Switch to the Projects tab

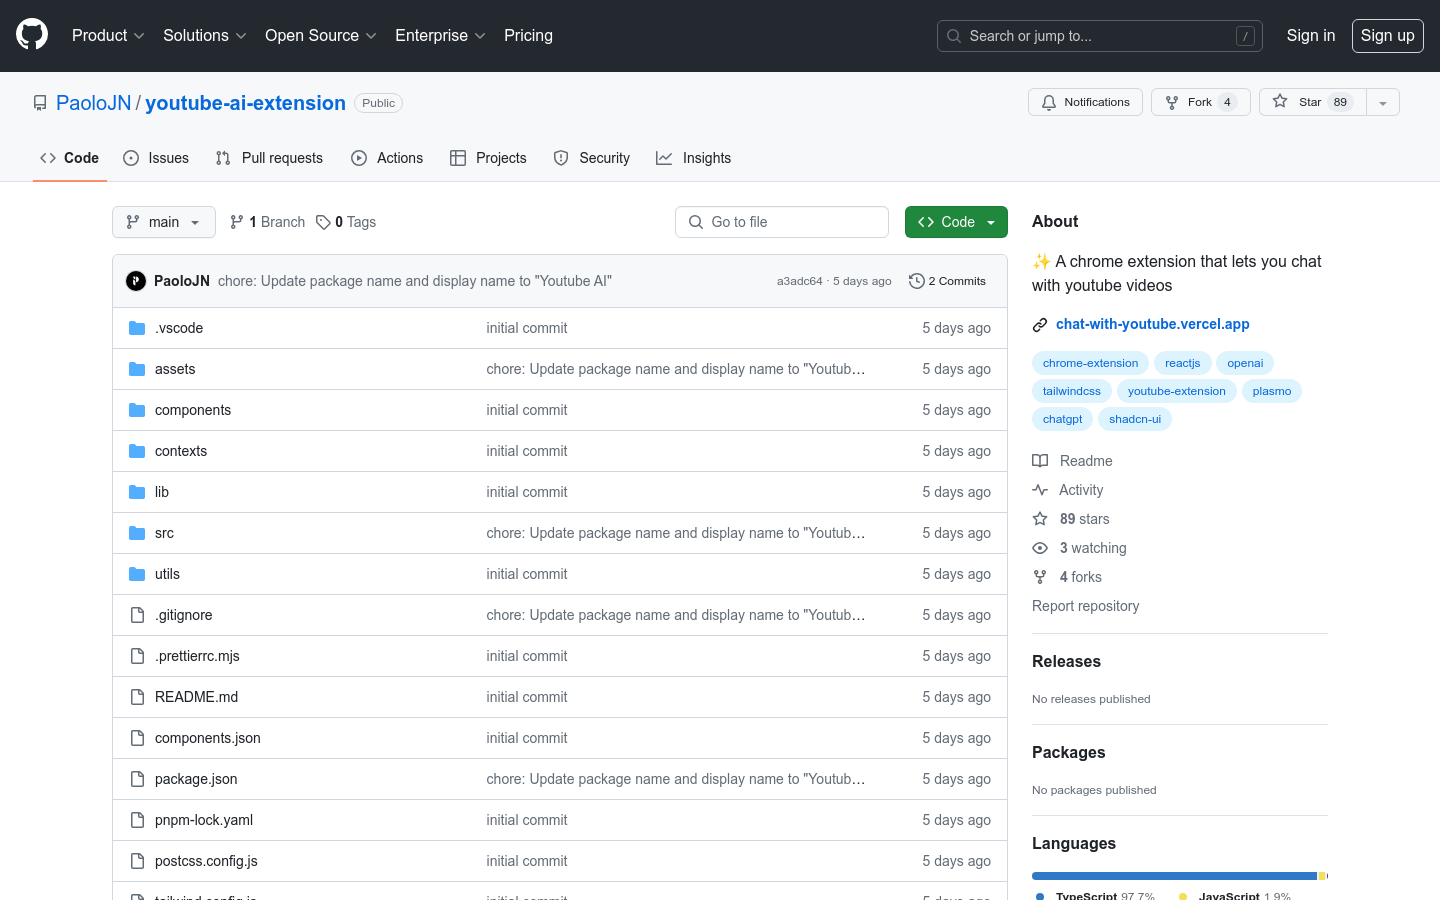pos(488,158)
